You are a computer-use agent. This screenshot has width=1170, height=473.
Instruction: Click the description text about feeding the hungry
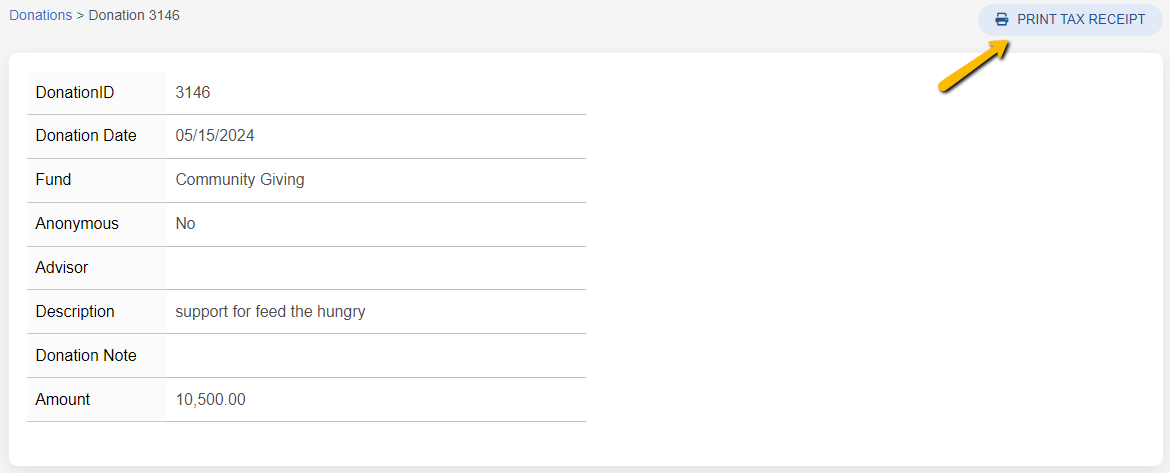point(270,312)
